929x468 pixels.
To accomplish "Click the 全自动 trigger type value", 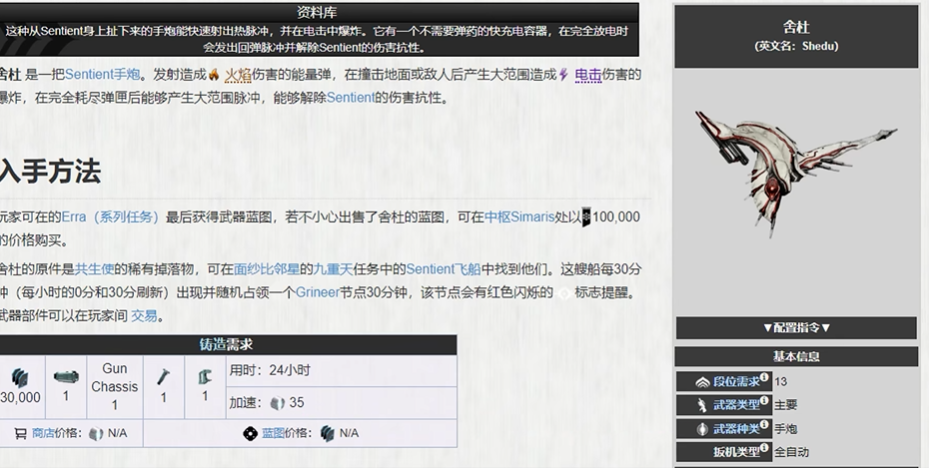I will (791, 452).
